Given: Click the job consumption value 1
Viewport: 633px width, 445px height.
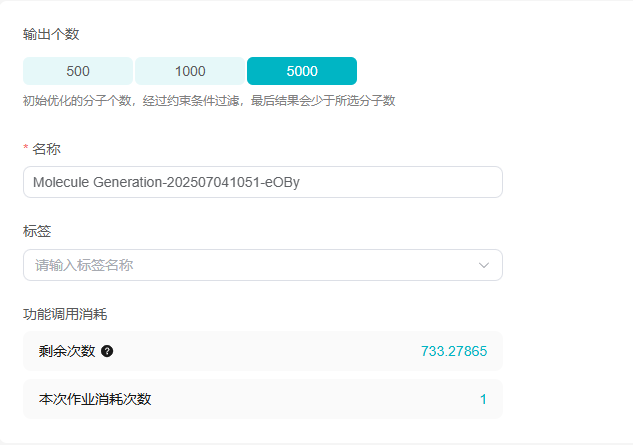Looking at the screenshot, I should 483,399.
